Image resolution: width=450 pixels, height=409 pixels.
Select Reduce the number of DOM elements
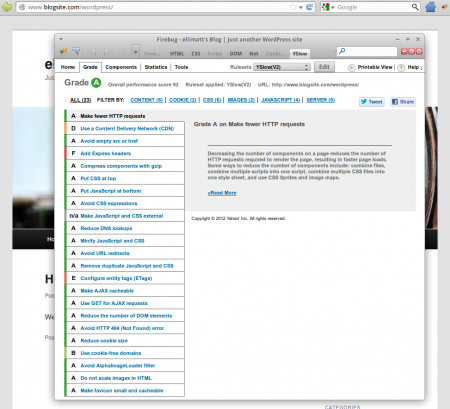[124, 316]
